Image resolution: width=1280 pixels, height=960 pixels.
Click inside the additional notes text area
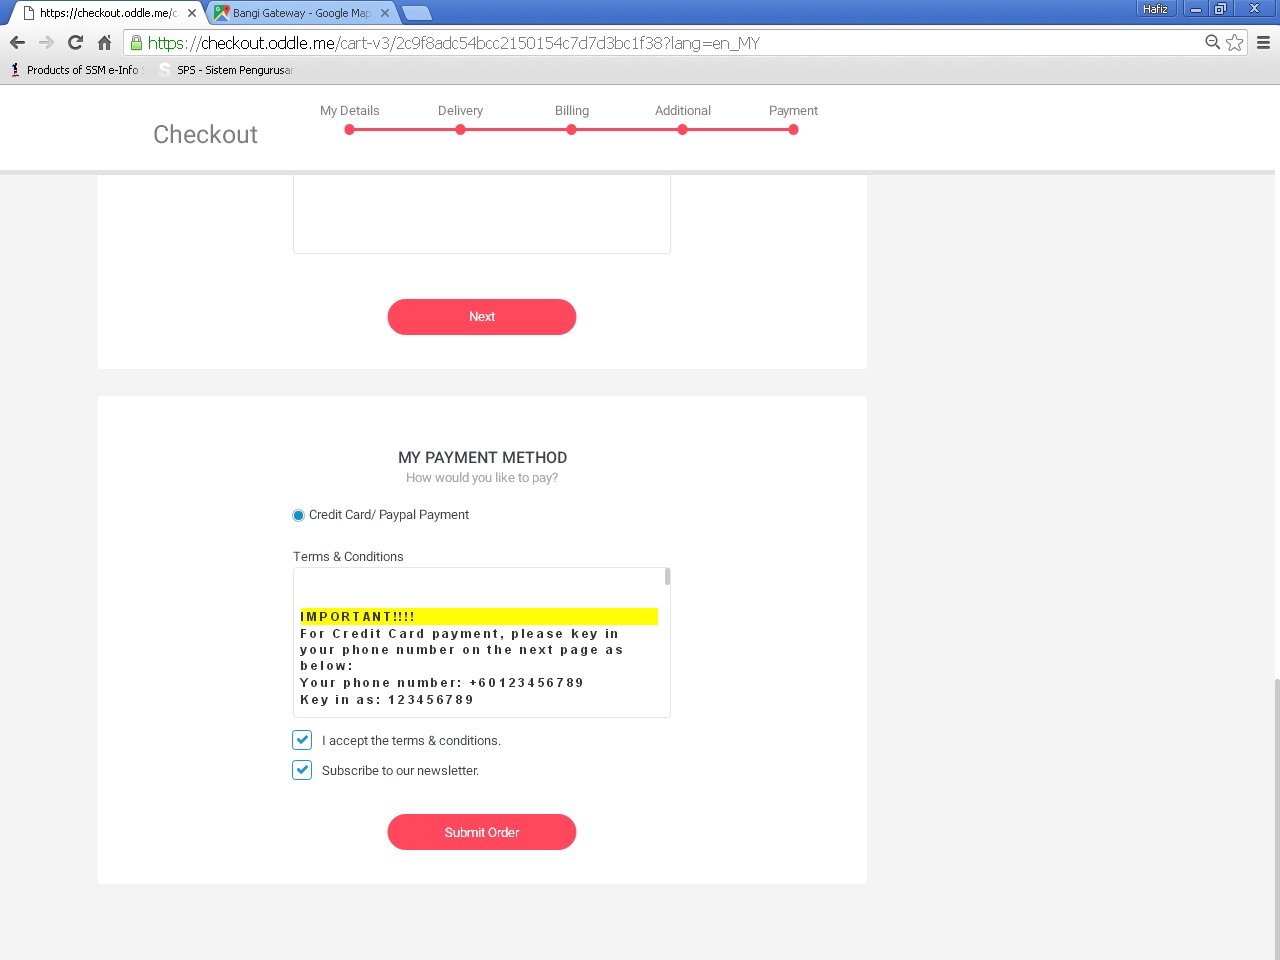click(481, 214)
